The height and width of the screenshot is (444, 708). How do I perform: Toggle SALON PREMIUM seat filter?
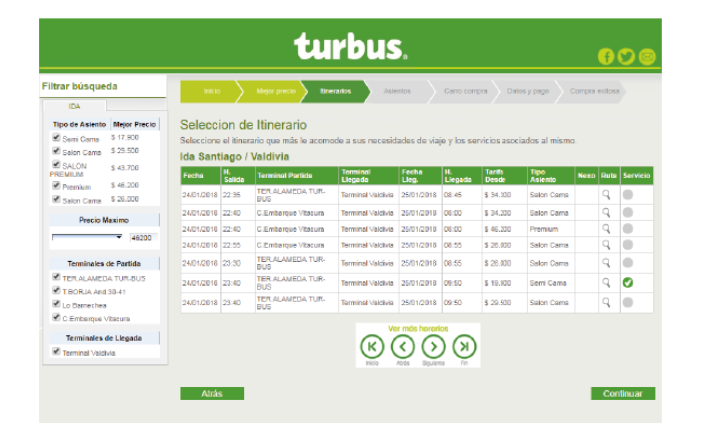56,164
